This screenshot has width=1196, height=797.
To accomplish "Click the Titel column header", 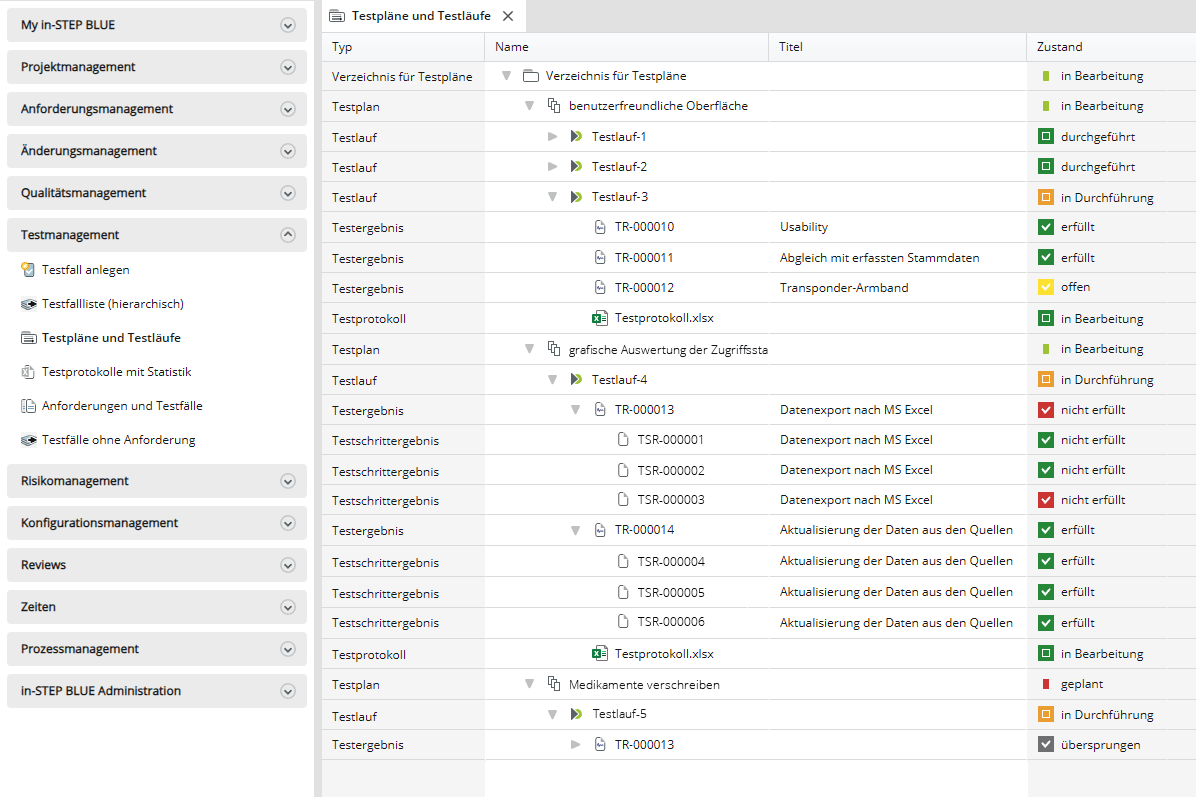I will (x=791, y=47).
